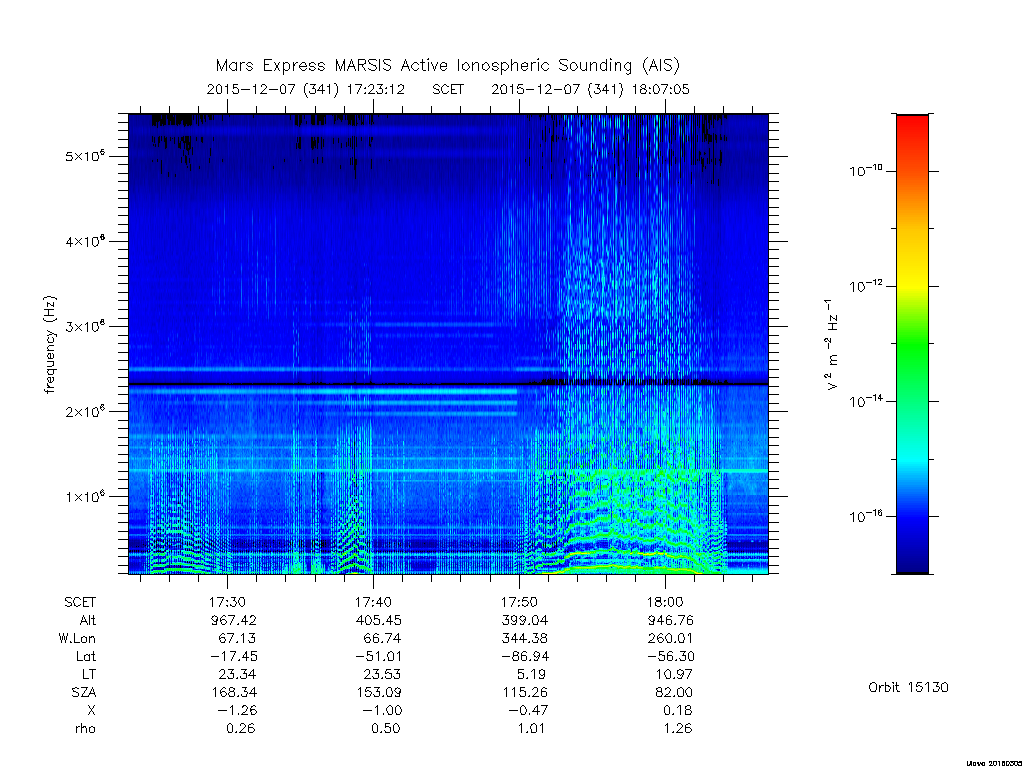Click the 18:00 SCET time label

click(x=665, y=602)
